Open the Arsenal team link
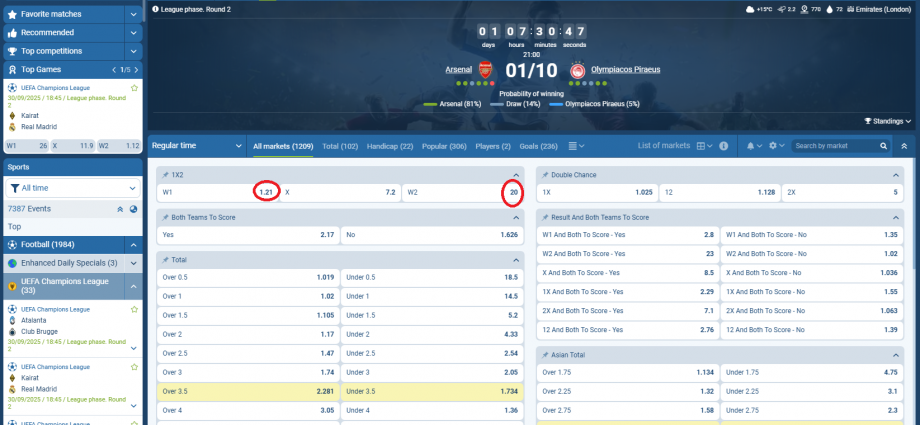 point(458,69)
